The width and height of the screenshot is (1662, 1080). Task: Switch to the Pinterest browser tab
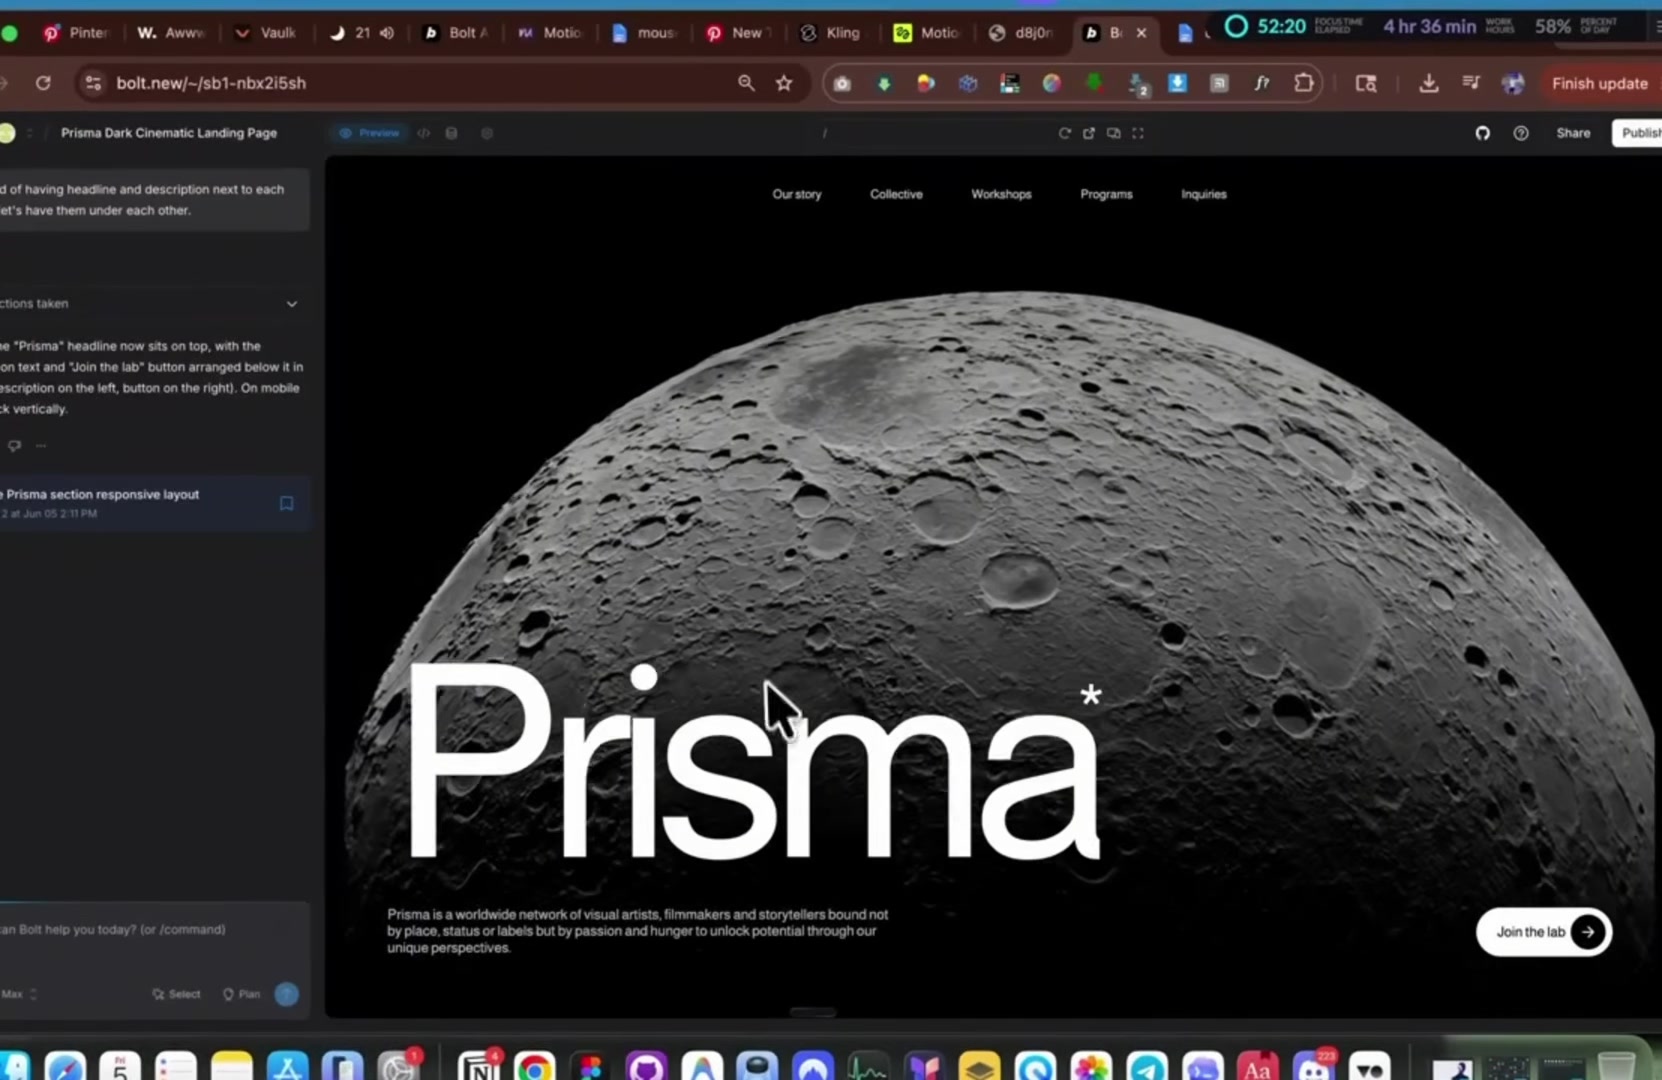77,33
